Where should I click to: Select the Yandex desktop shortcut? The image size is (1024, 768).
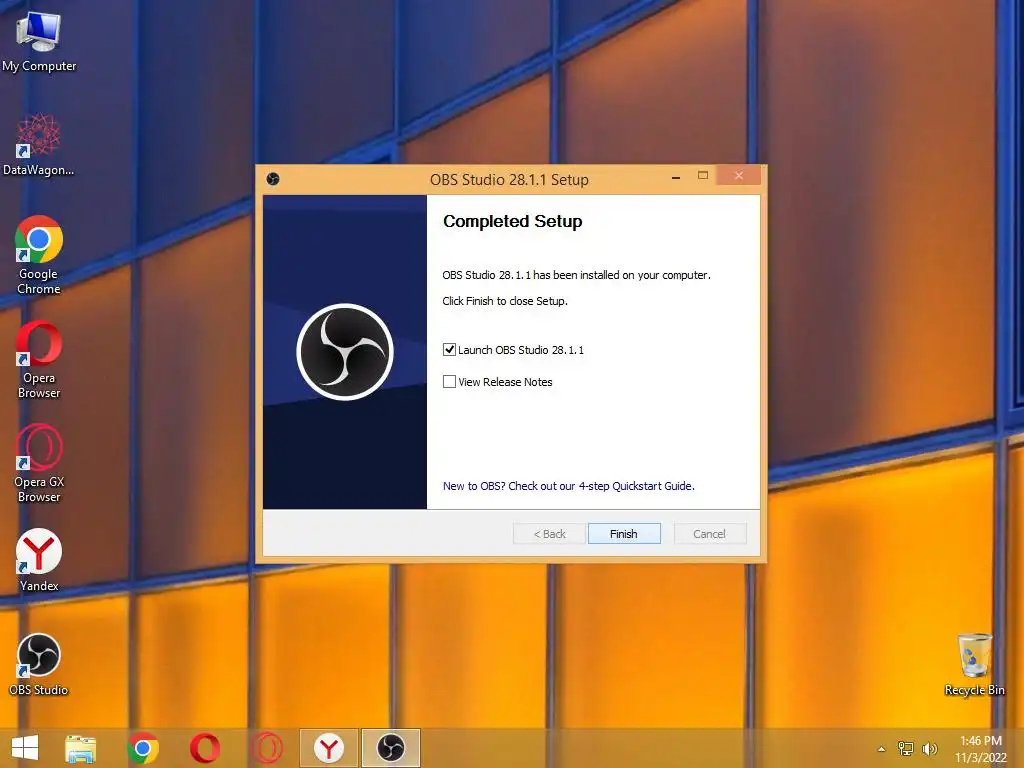[39, 560]
